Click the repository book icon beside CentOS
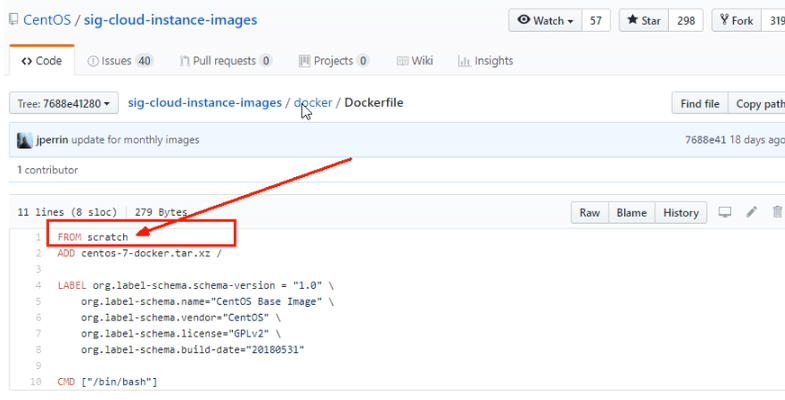The width and height of the screenshot is (785, 400). [14, 20]
